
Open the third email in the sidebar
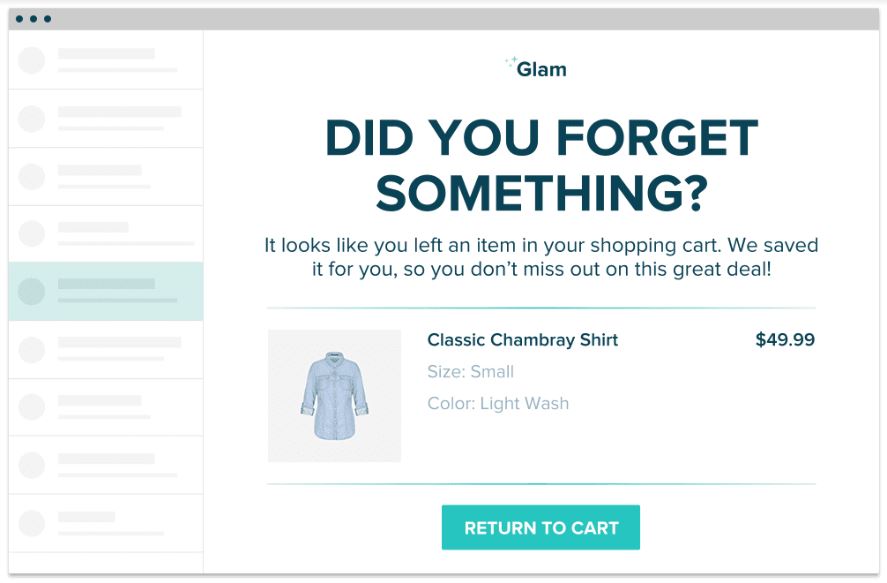point(106,176)
